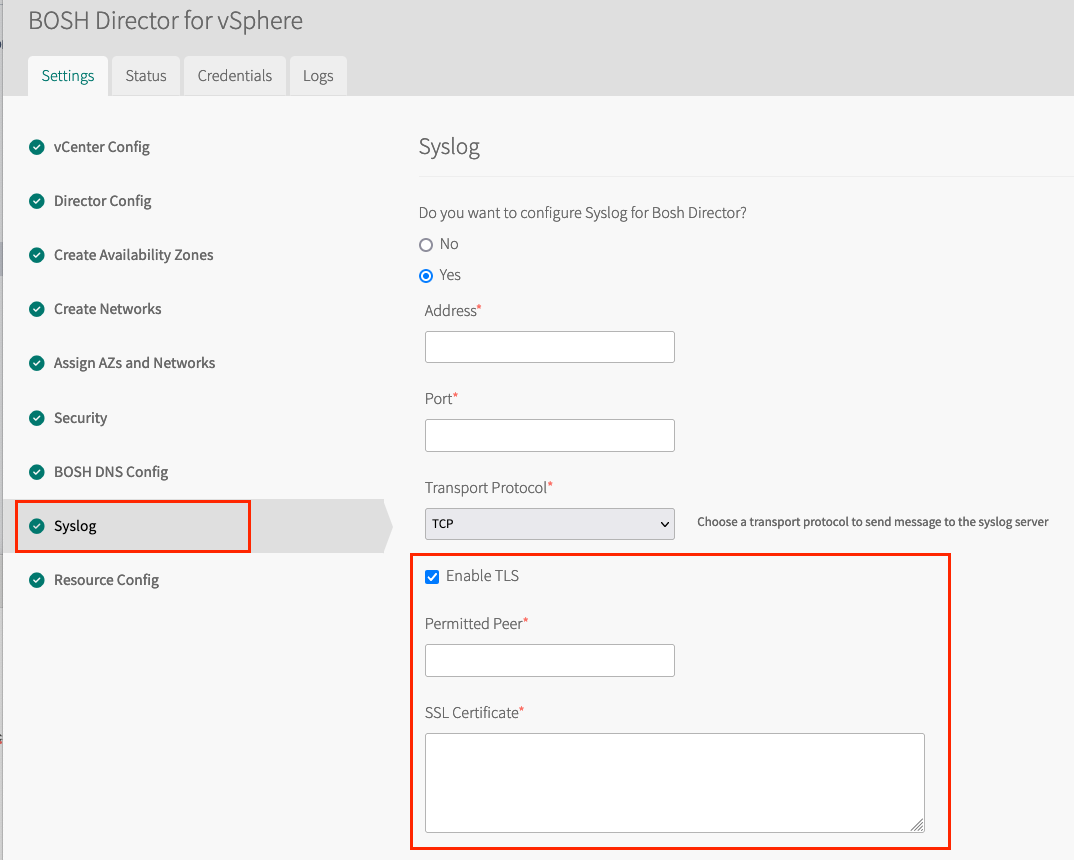Viewport: 1074px width, 860px height.
Task: Go to the Resource Config section
Action: click(106, 580)
